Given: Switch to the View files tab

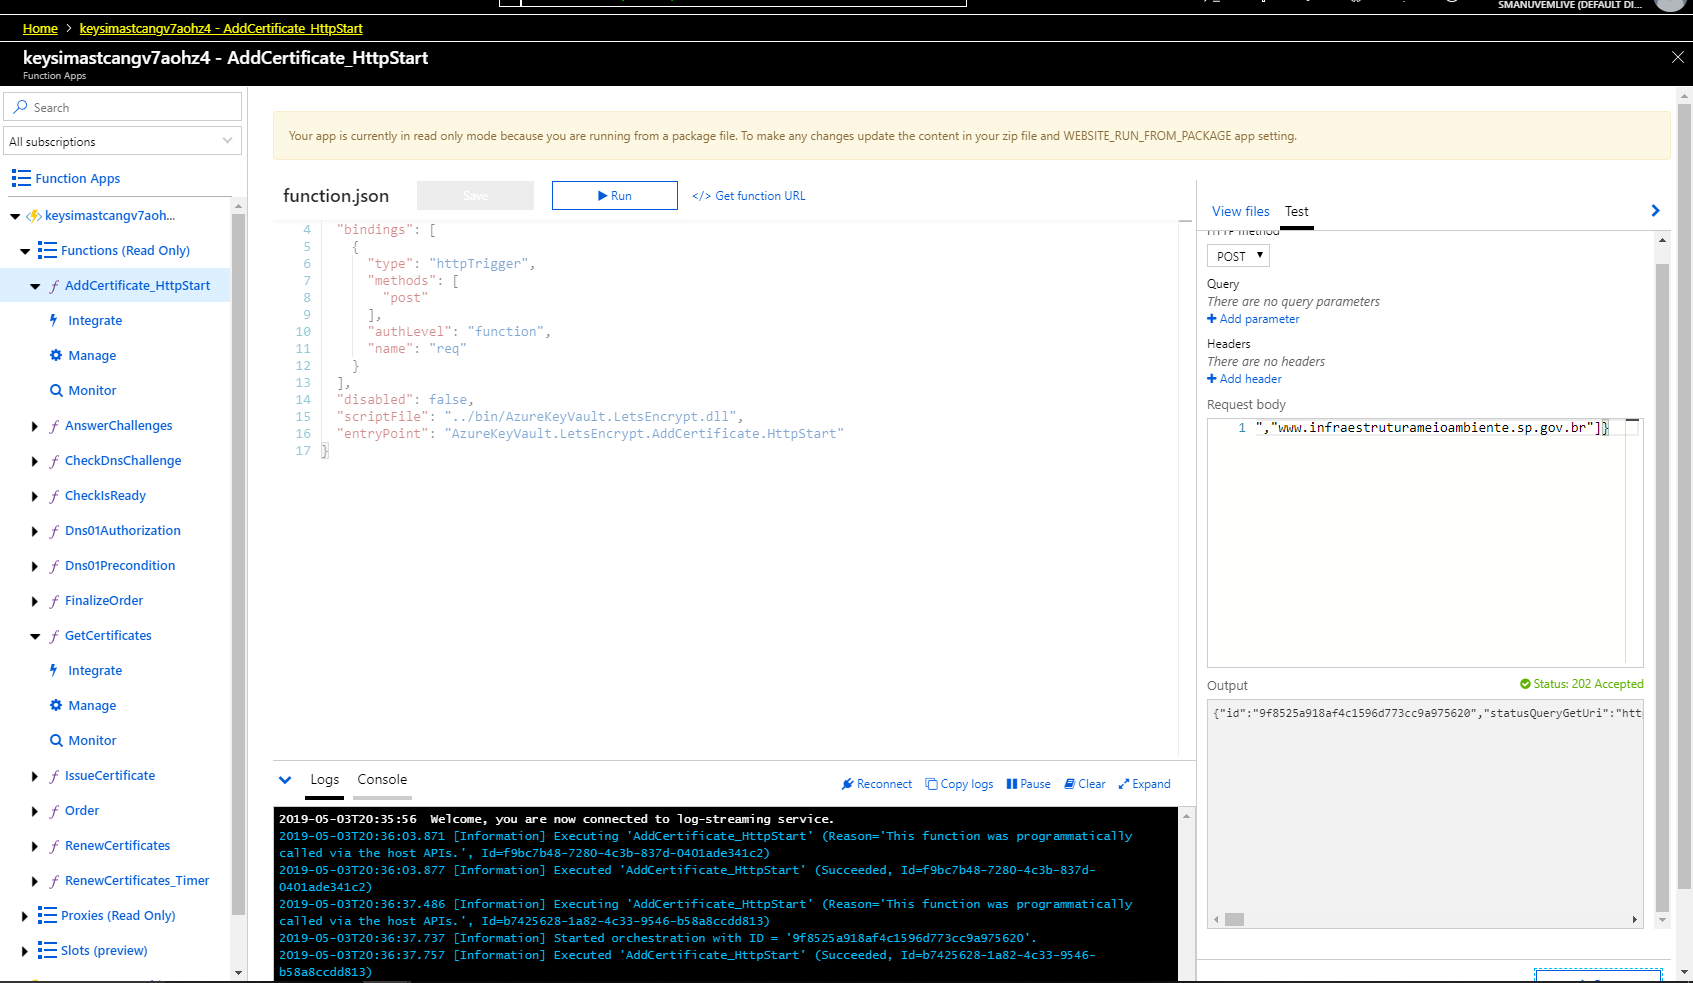Looking at the screenshot, I should 1240,211.
